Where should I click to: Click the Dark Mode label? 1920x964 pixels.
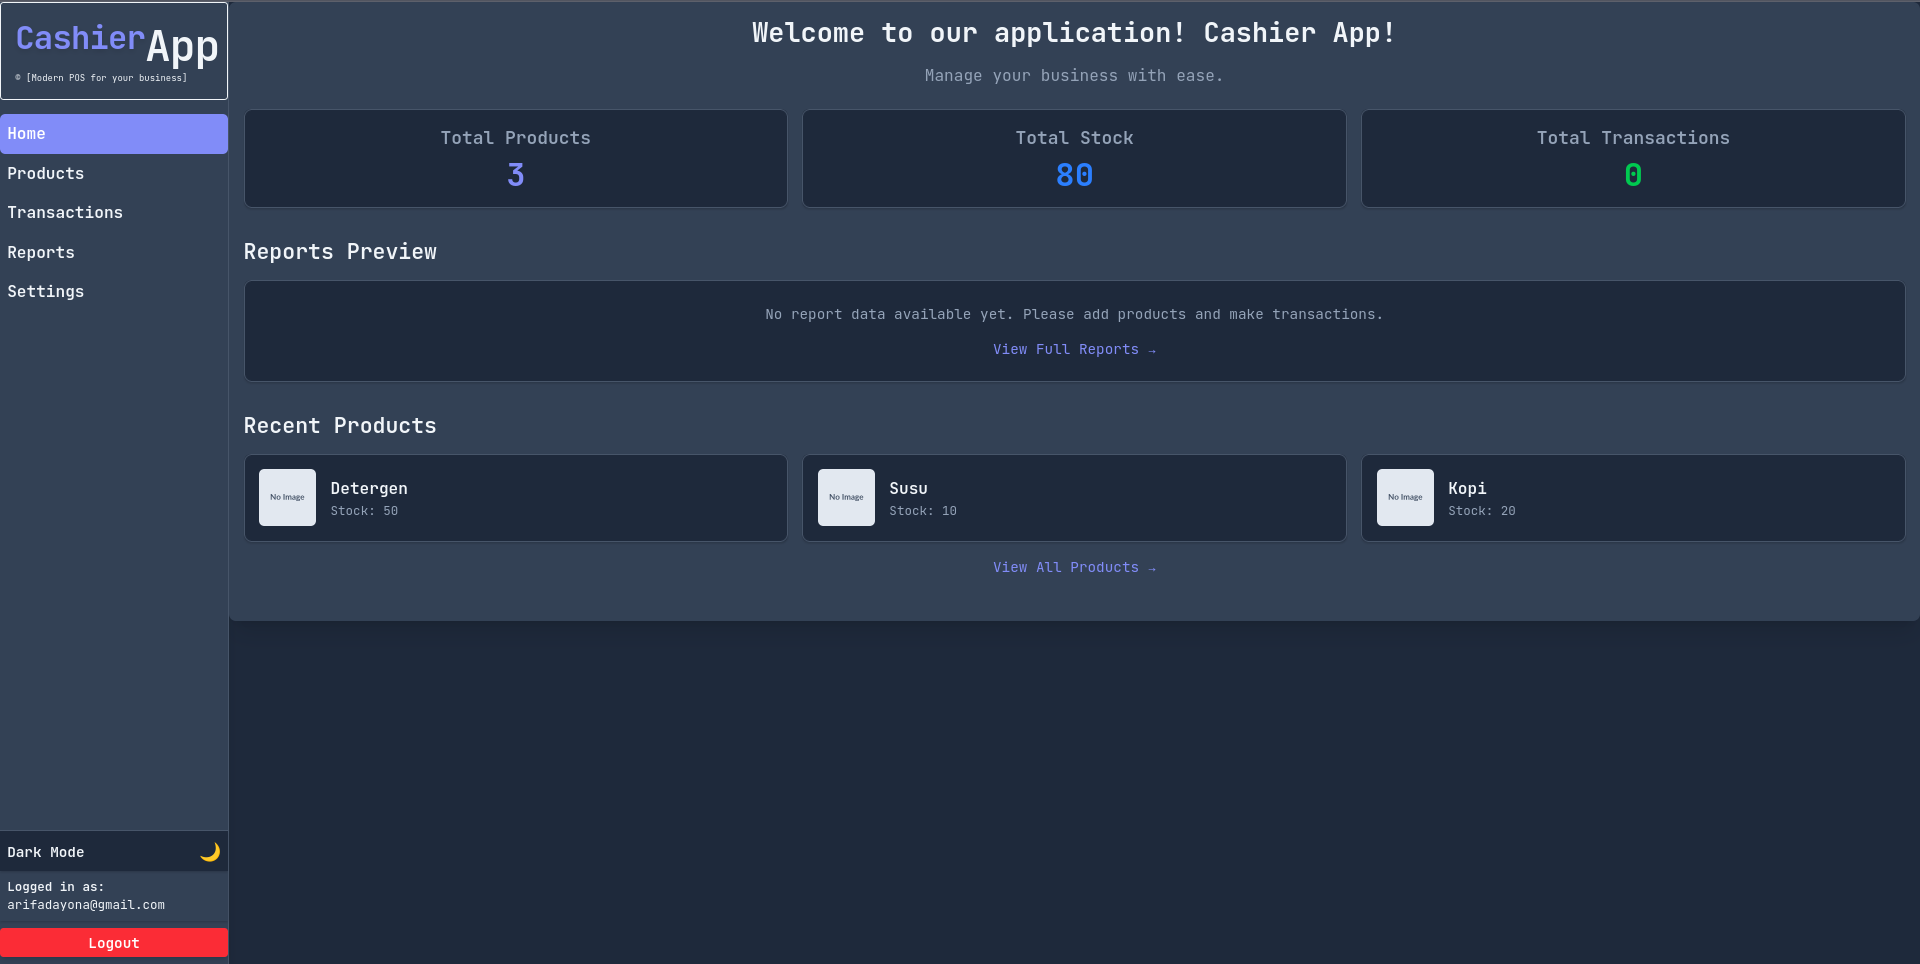pos(46,853)
